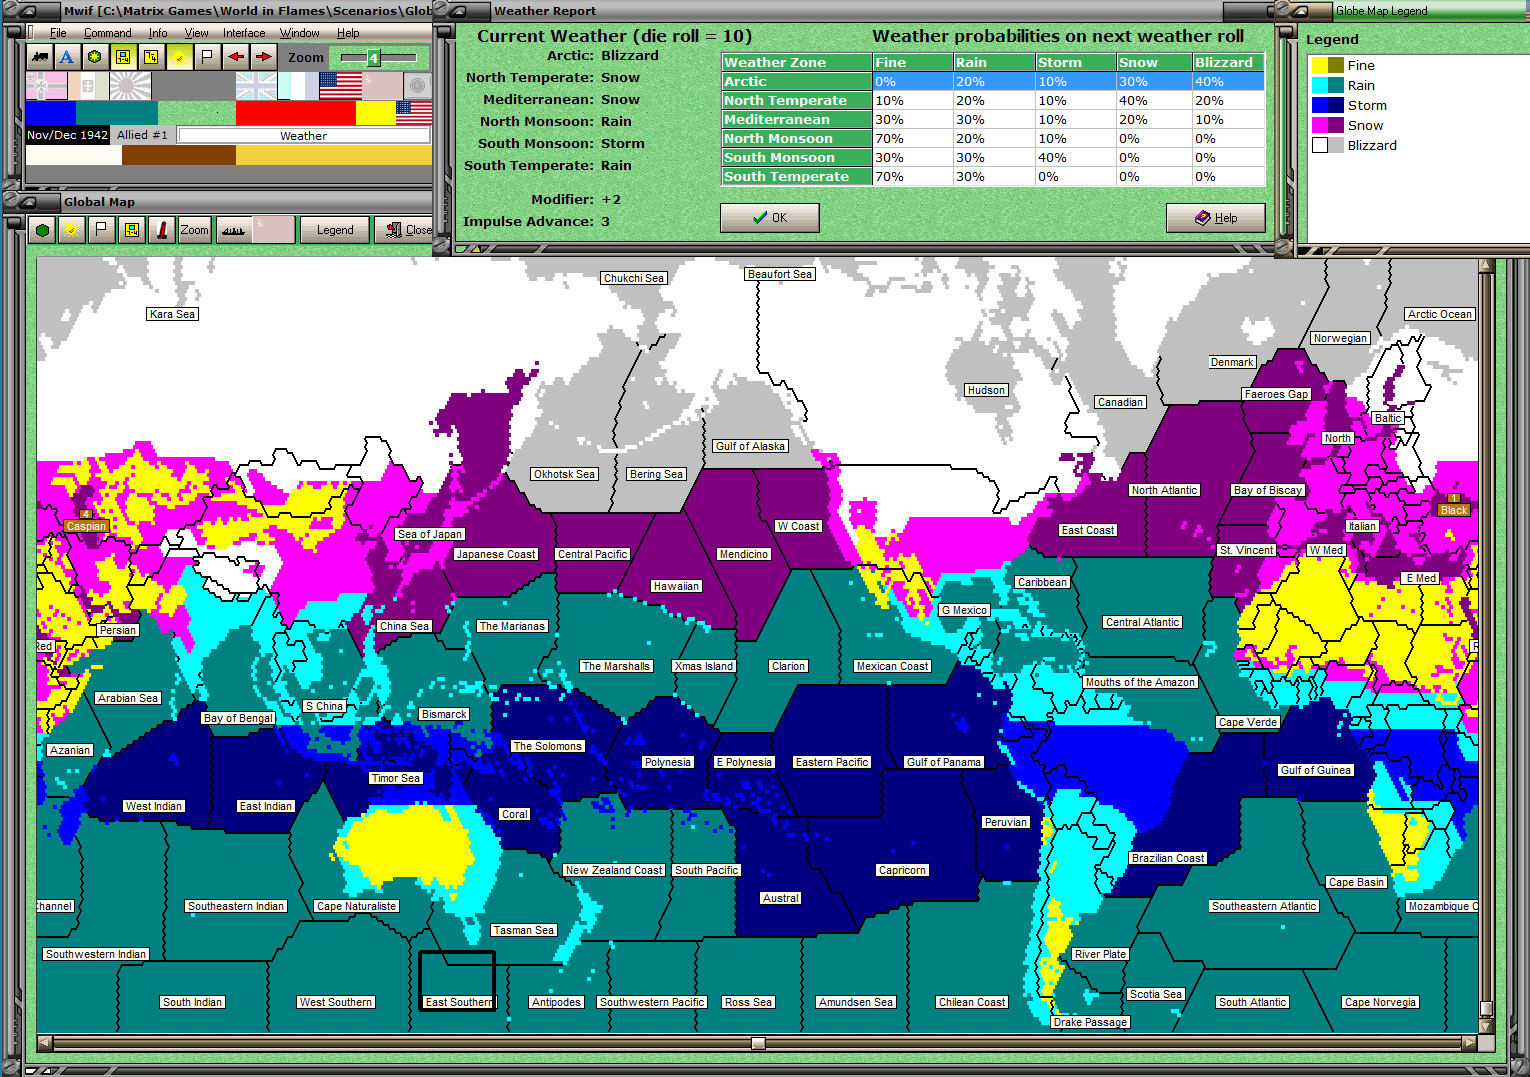Viewport: 1530px width, 1077px height.
Task: Click the Zoom button in Global Map toolbar
Action: coord(194,230)
